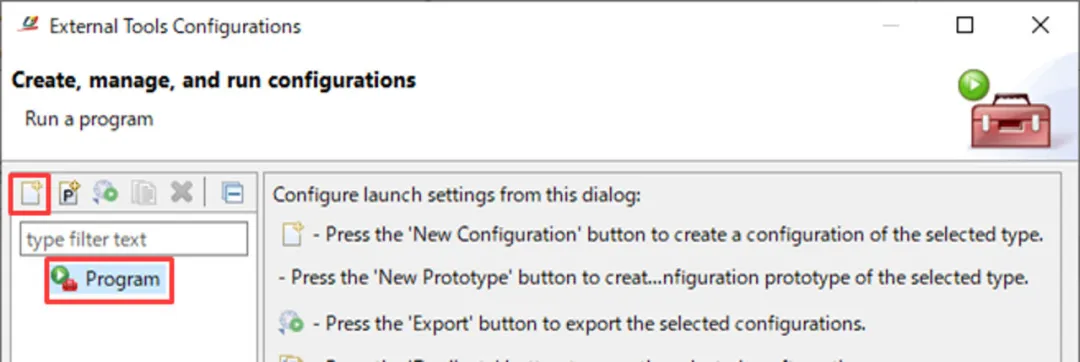Click the grayed Duplicate configuration icon
This screenshot has width=1080, height=362.
143,194
